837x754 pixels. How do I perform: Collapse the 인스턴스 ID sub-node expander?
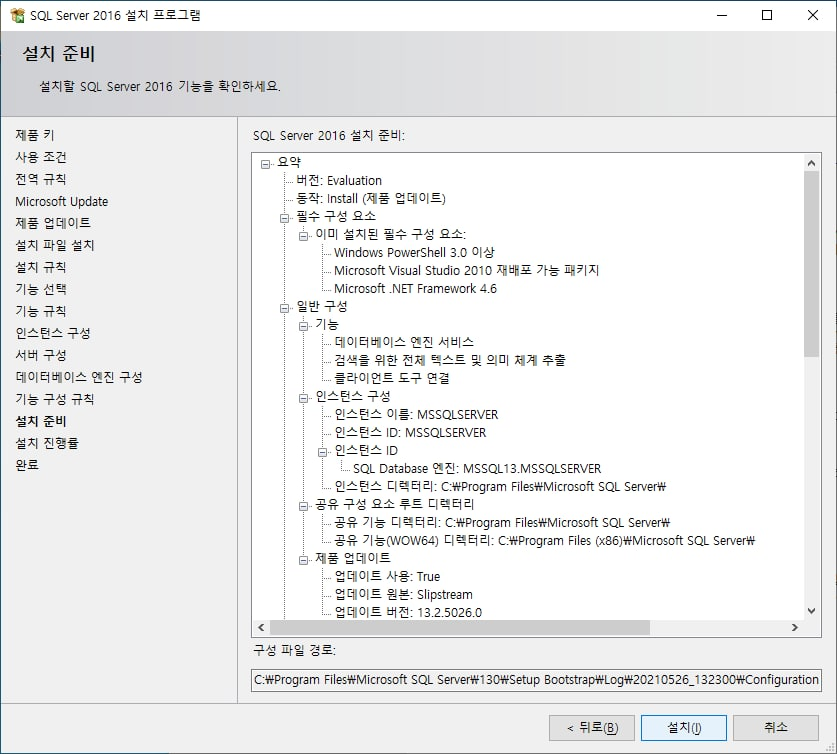322,452
